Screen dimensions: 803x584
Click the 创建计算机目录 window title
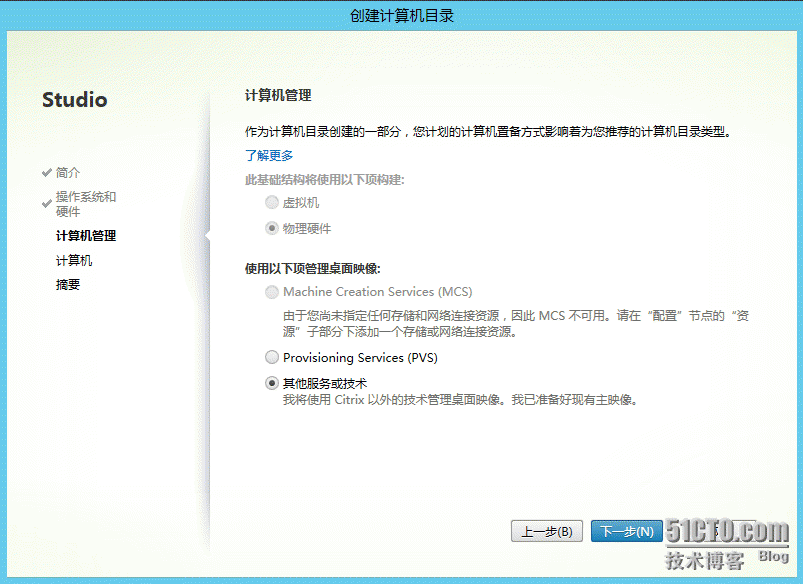(x=402, y=16)
